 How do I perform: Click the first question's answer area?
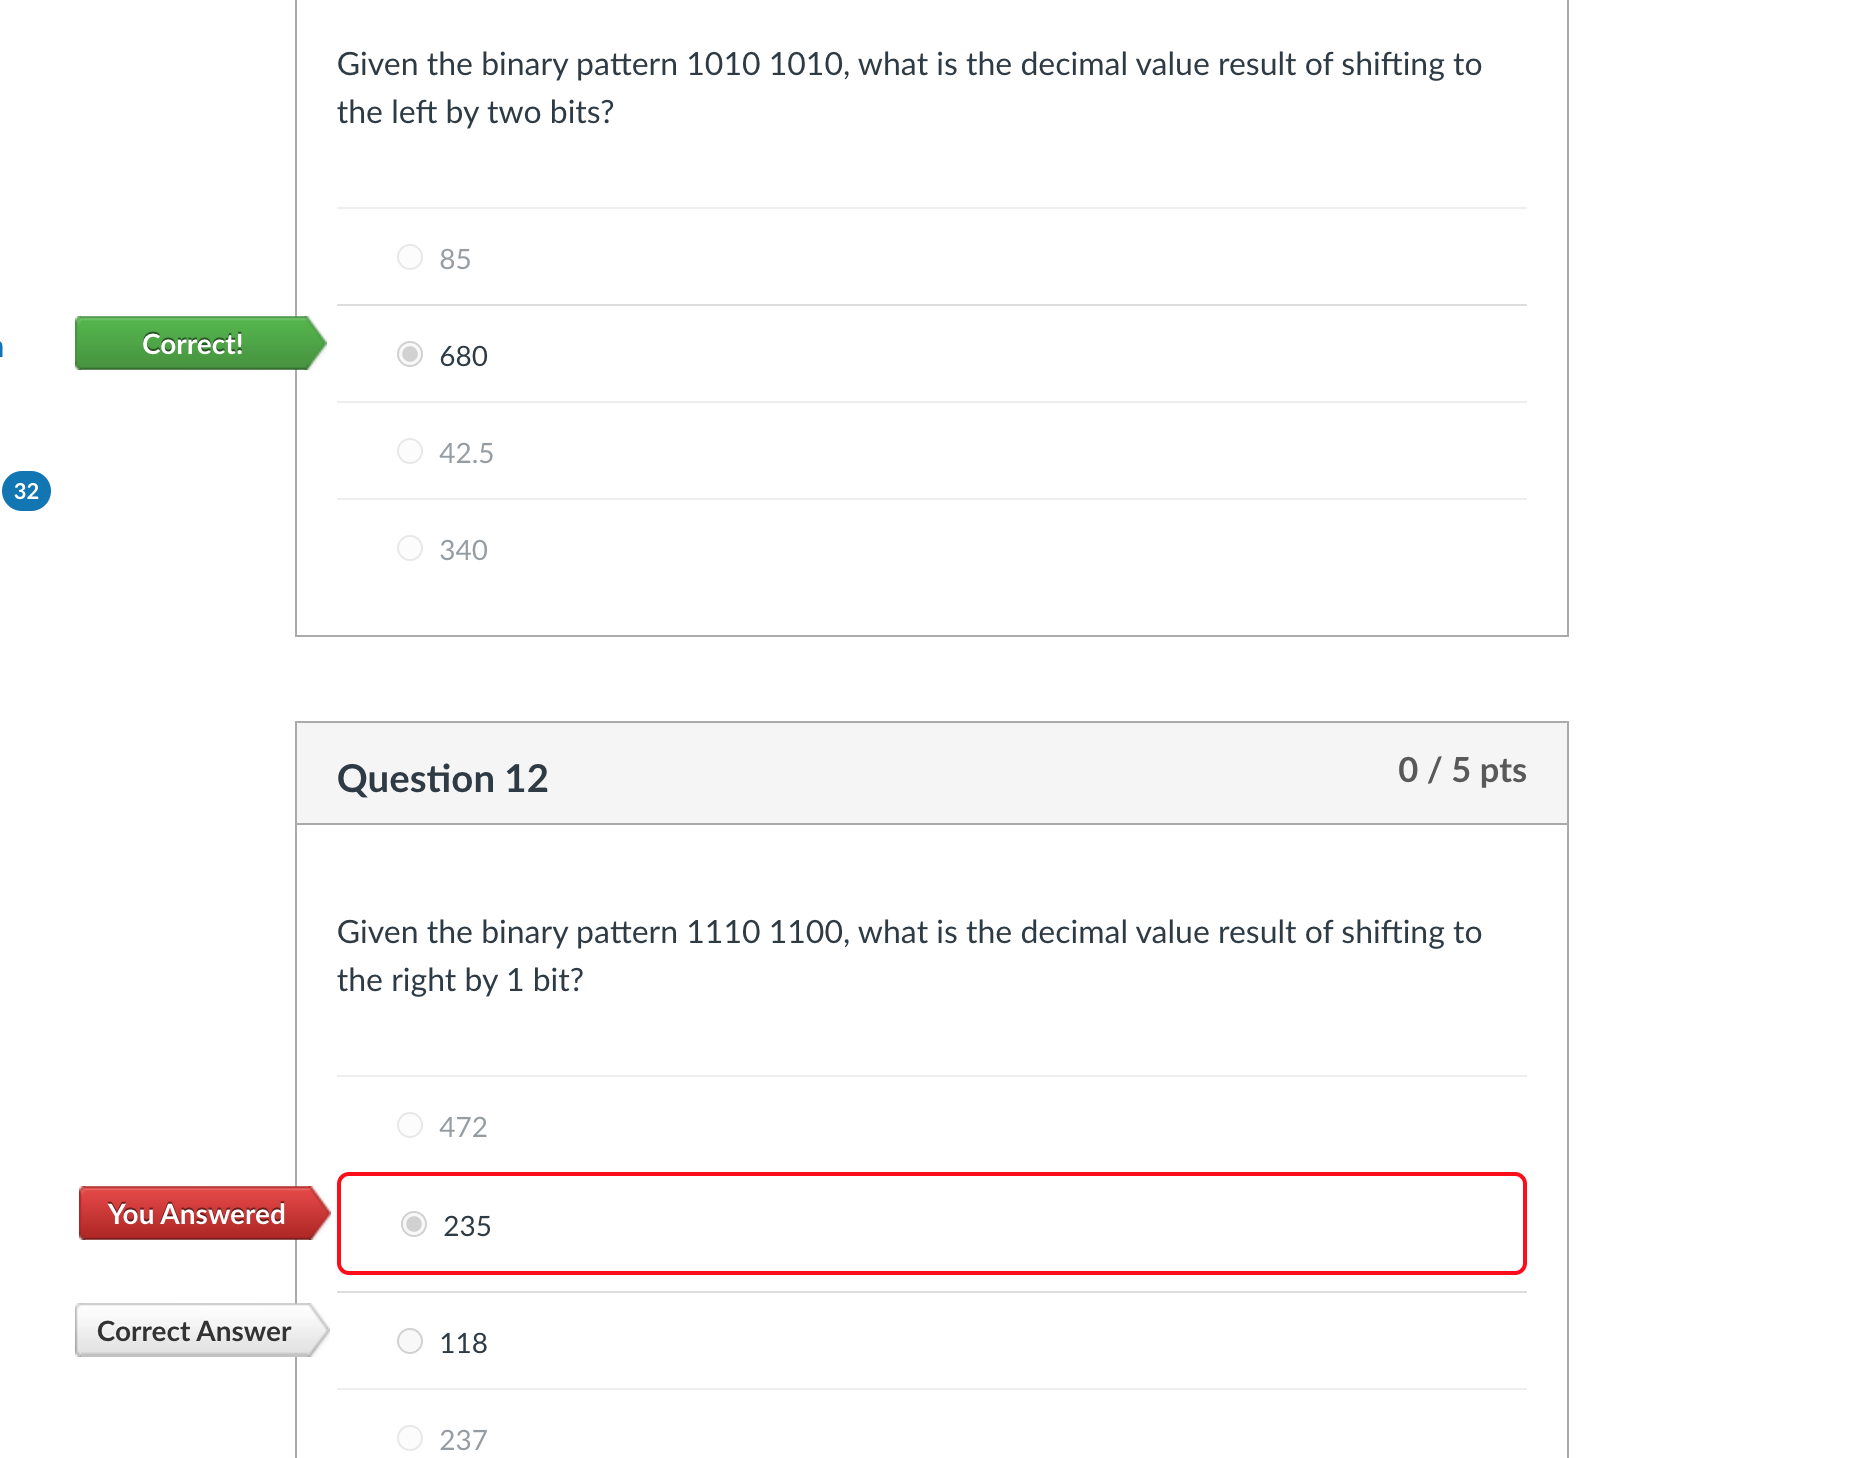click(x=932, y=400)
